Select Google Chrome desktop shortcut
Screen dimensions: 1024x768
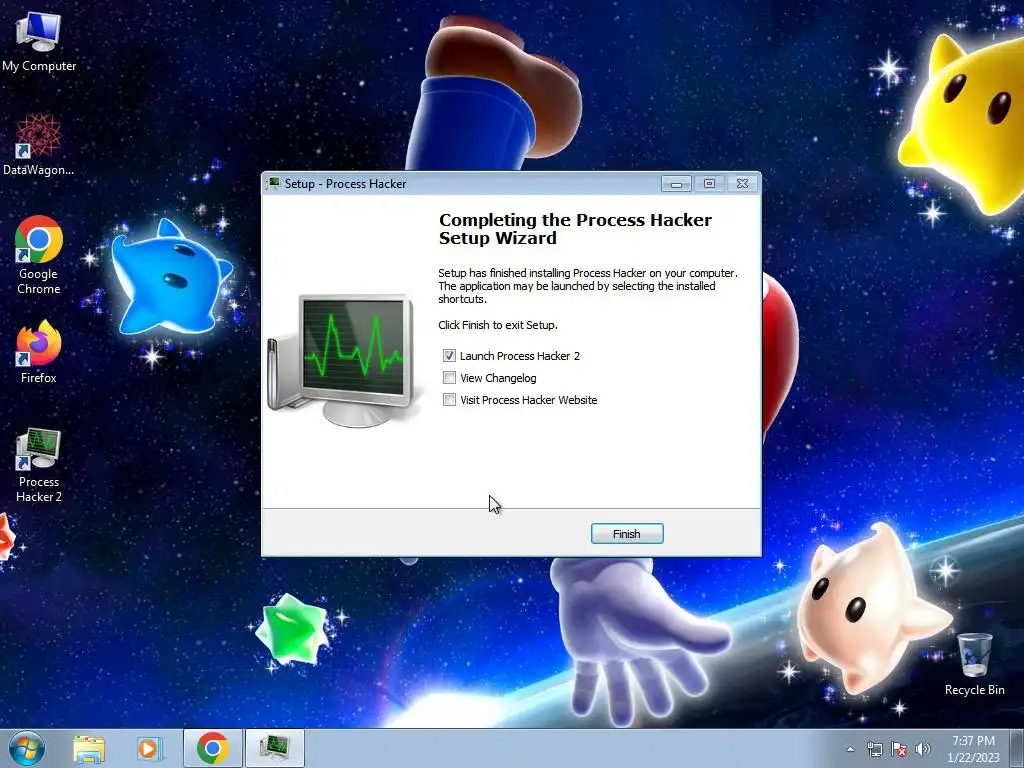coord(39,255)
